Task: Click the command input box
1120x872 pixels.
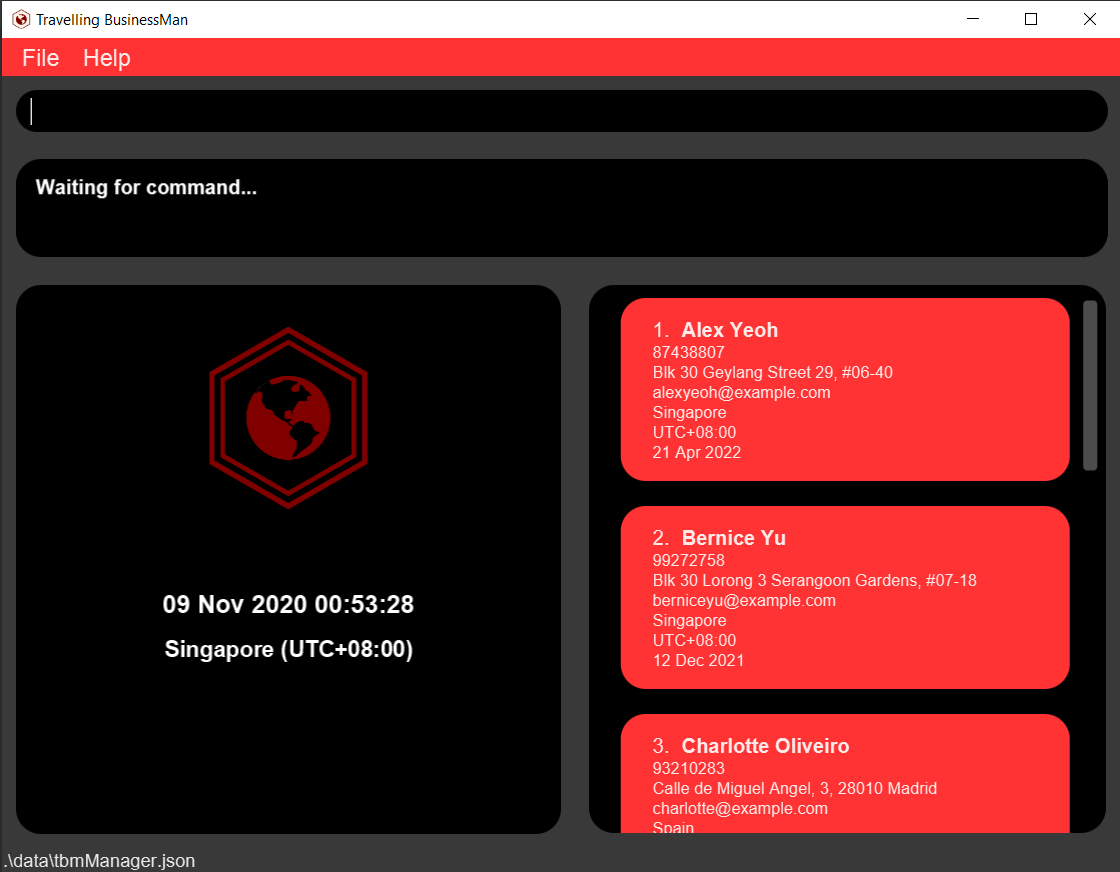Action: click(x=560, y=111)
